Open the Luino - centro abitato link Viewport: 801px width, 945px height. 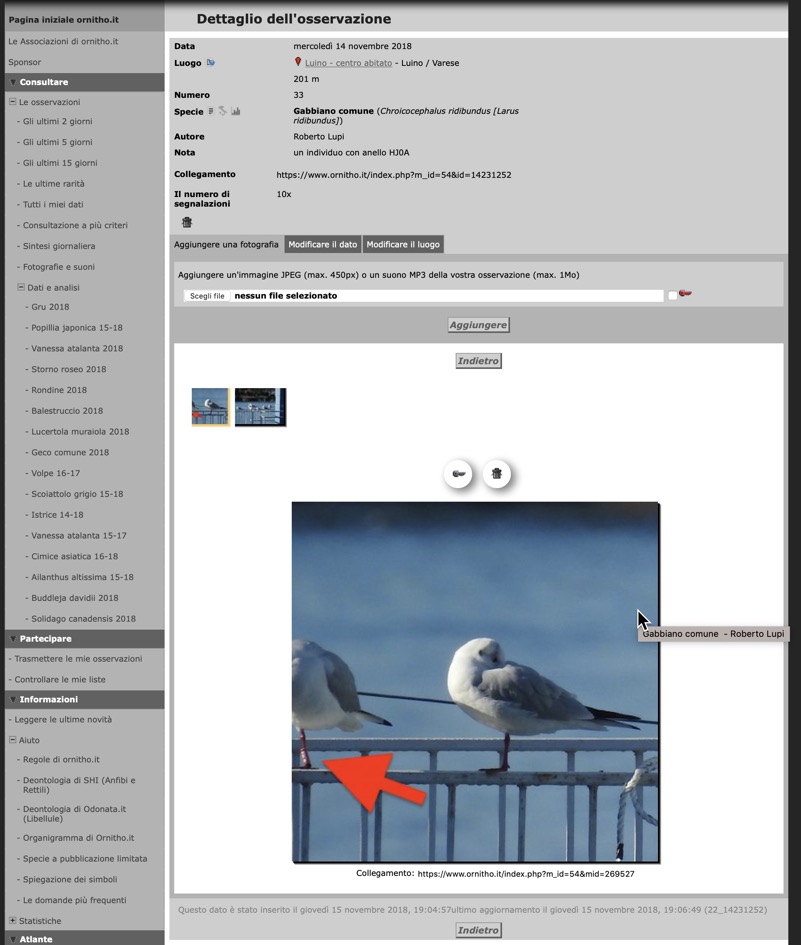click(x=347, y=63)
